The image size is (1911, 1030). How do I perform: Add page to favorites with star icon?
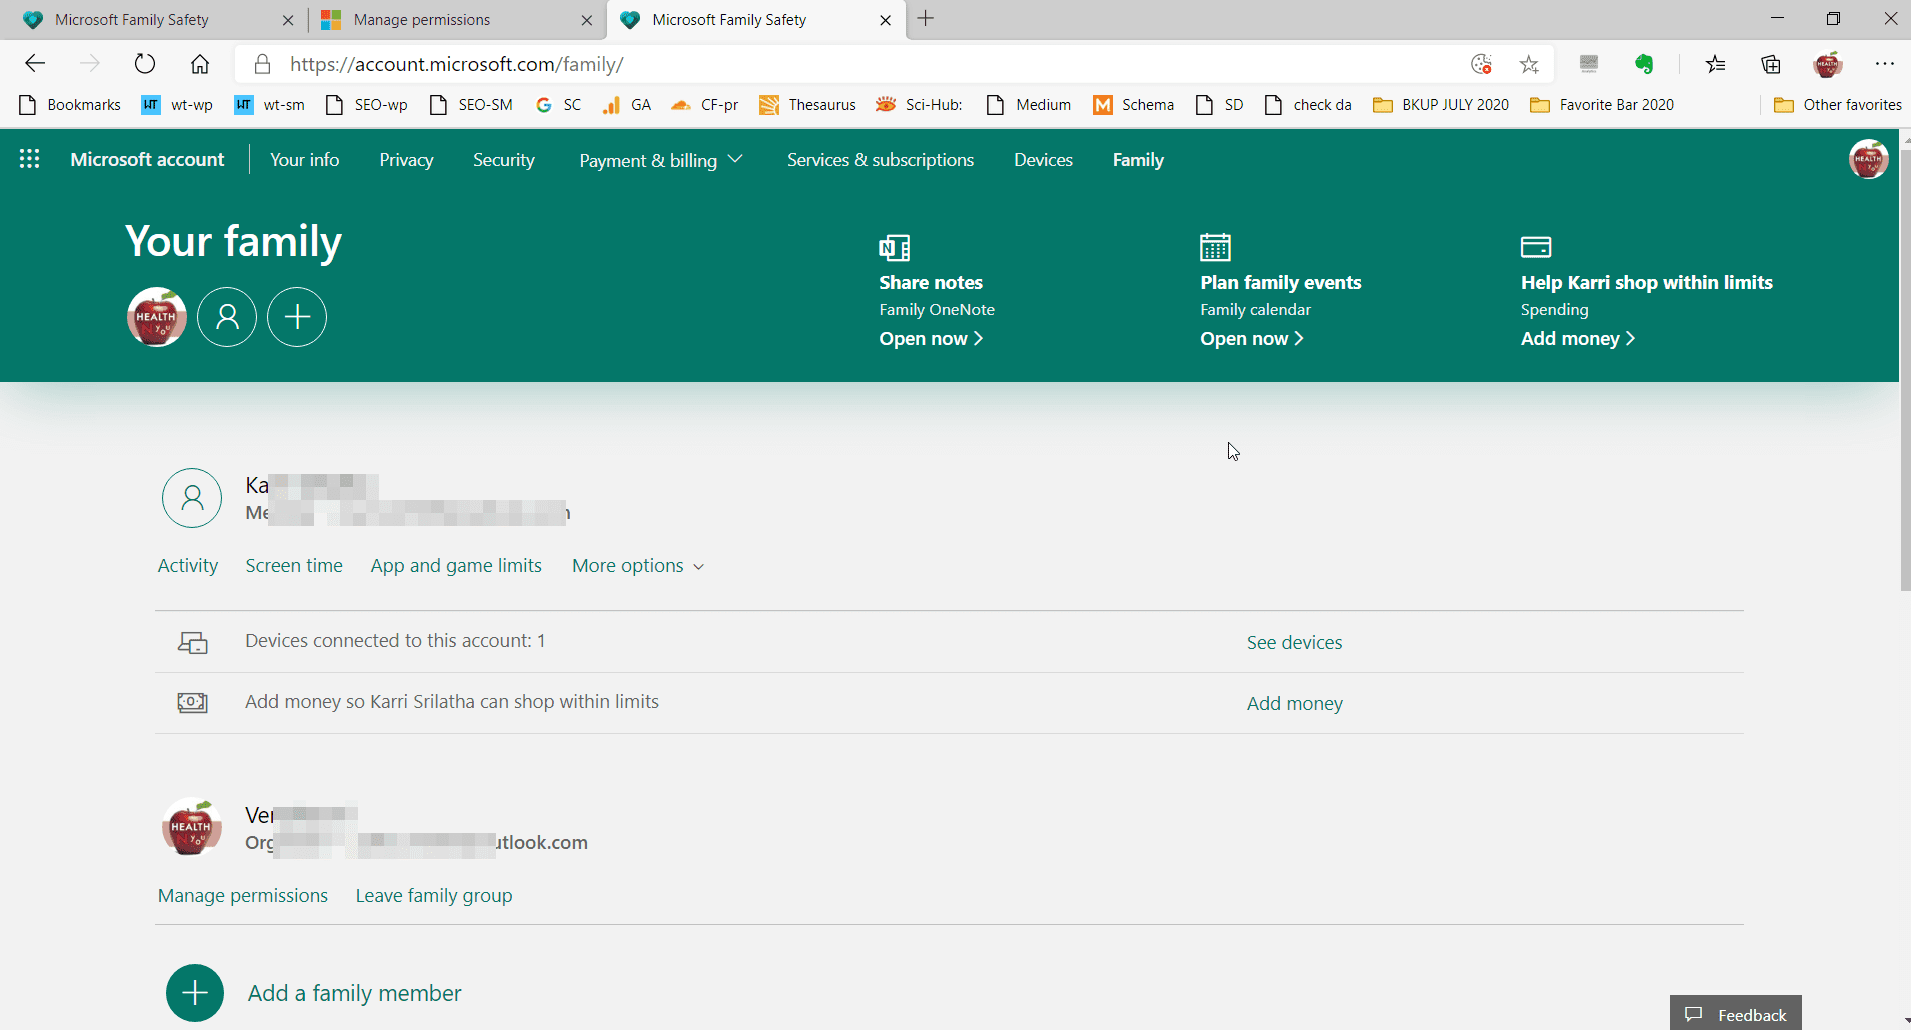[1529, 64]
